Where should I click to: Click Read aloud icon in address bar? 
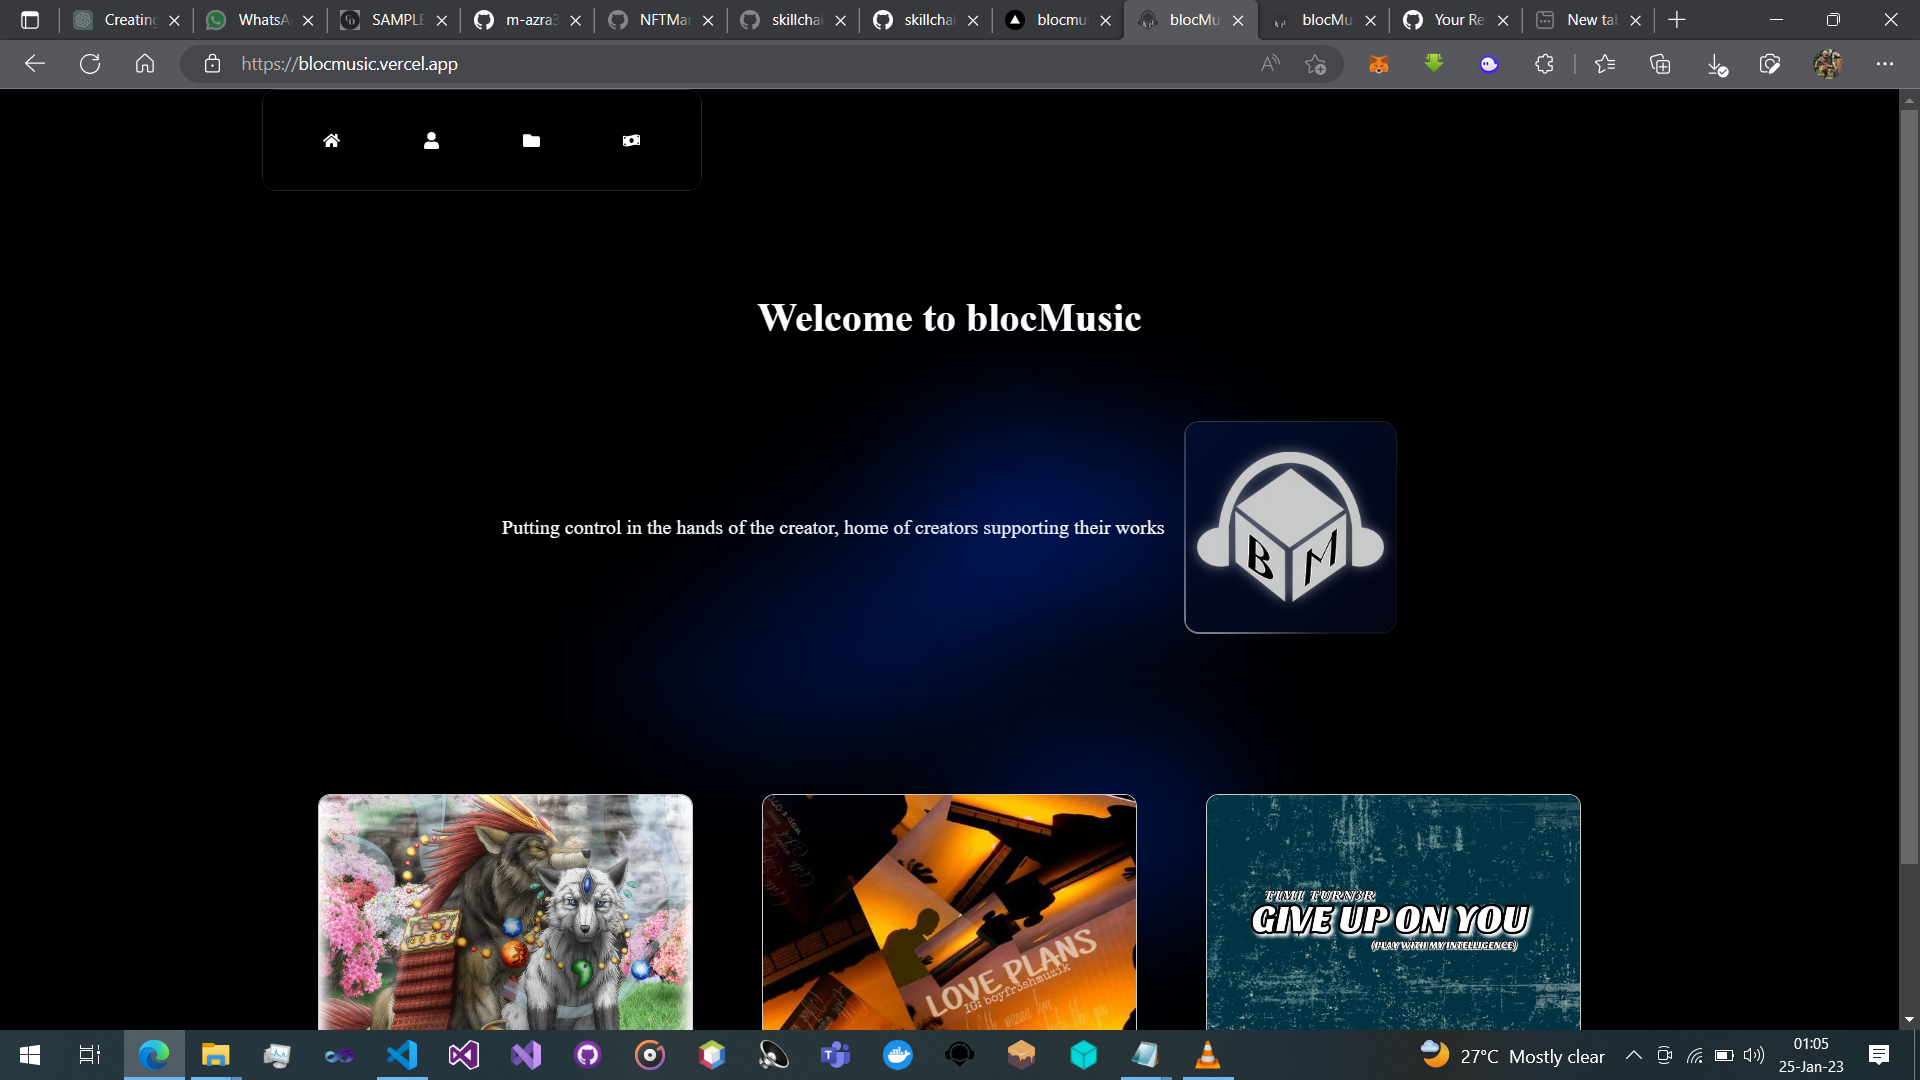tap(1270, 64)
